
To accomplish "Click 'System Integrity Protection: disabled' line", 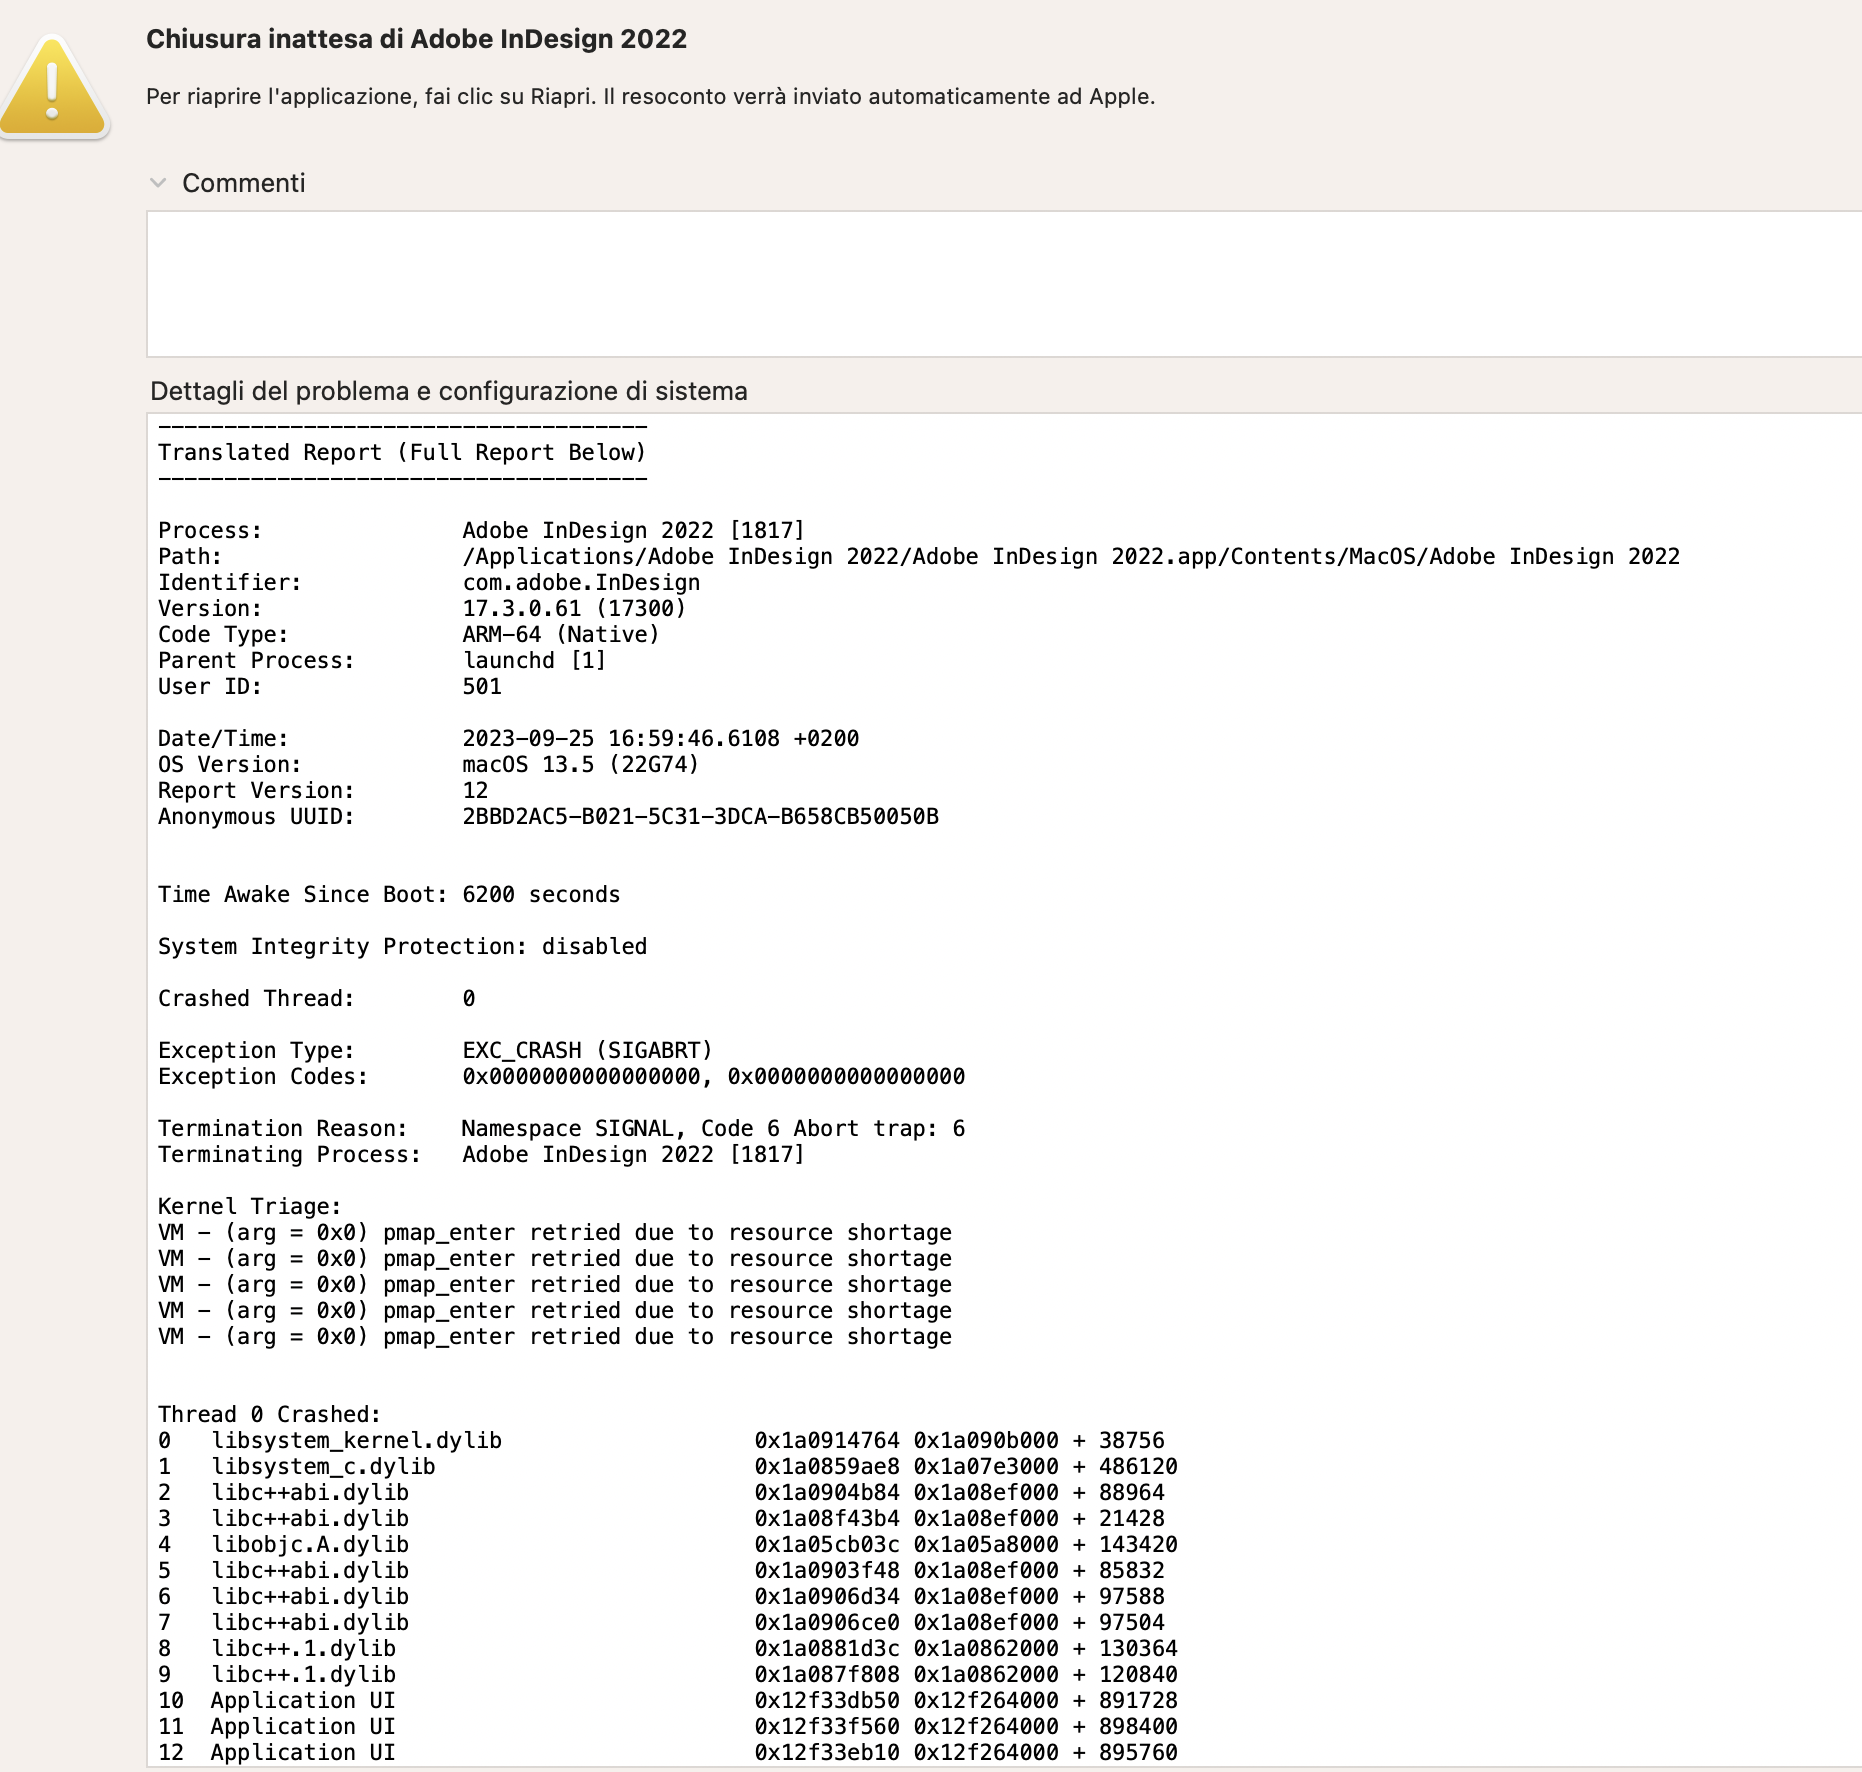I will (x=402, y=946).
